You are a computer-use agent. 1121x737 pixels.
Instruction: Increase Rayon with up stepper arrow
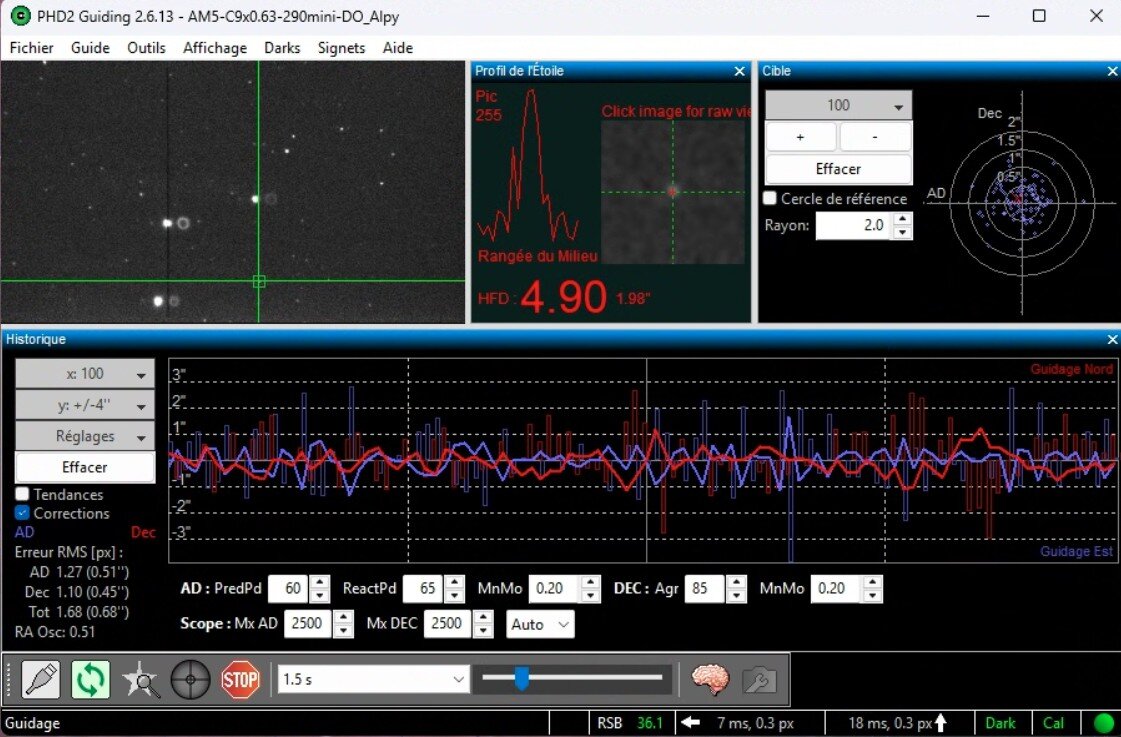tap(904, 219)
